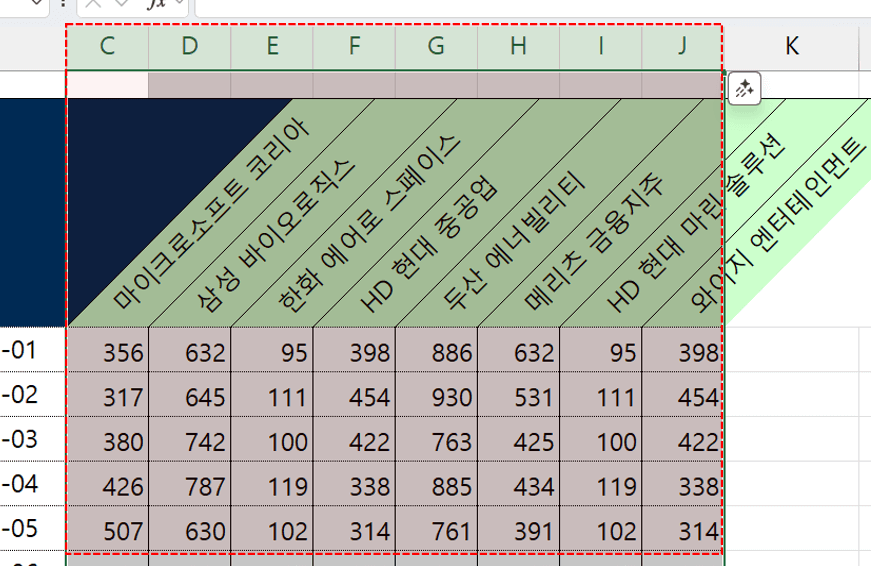Select the cell containing 885
Image resolution: width=871 pixels, height=566 pixels.
(x=437, y=483)
